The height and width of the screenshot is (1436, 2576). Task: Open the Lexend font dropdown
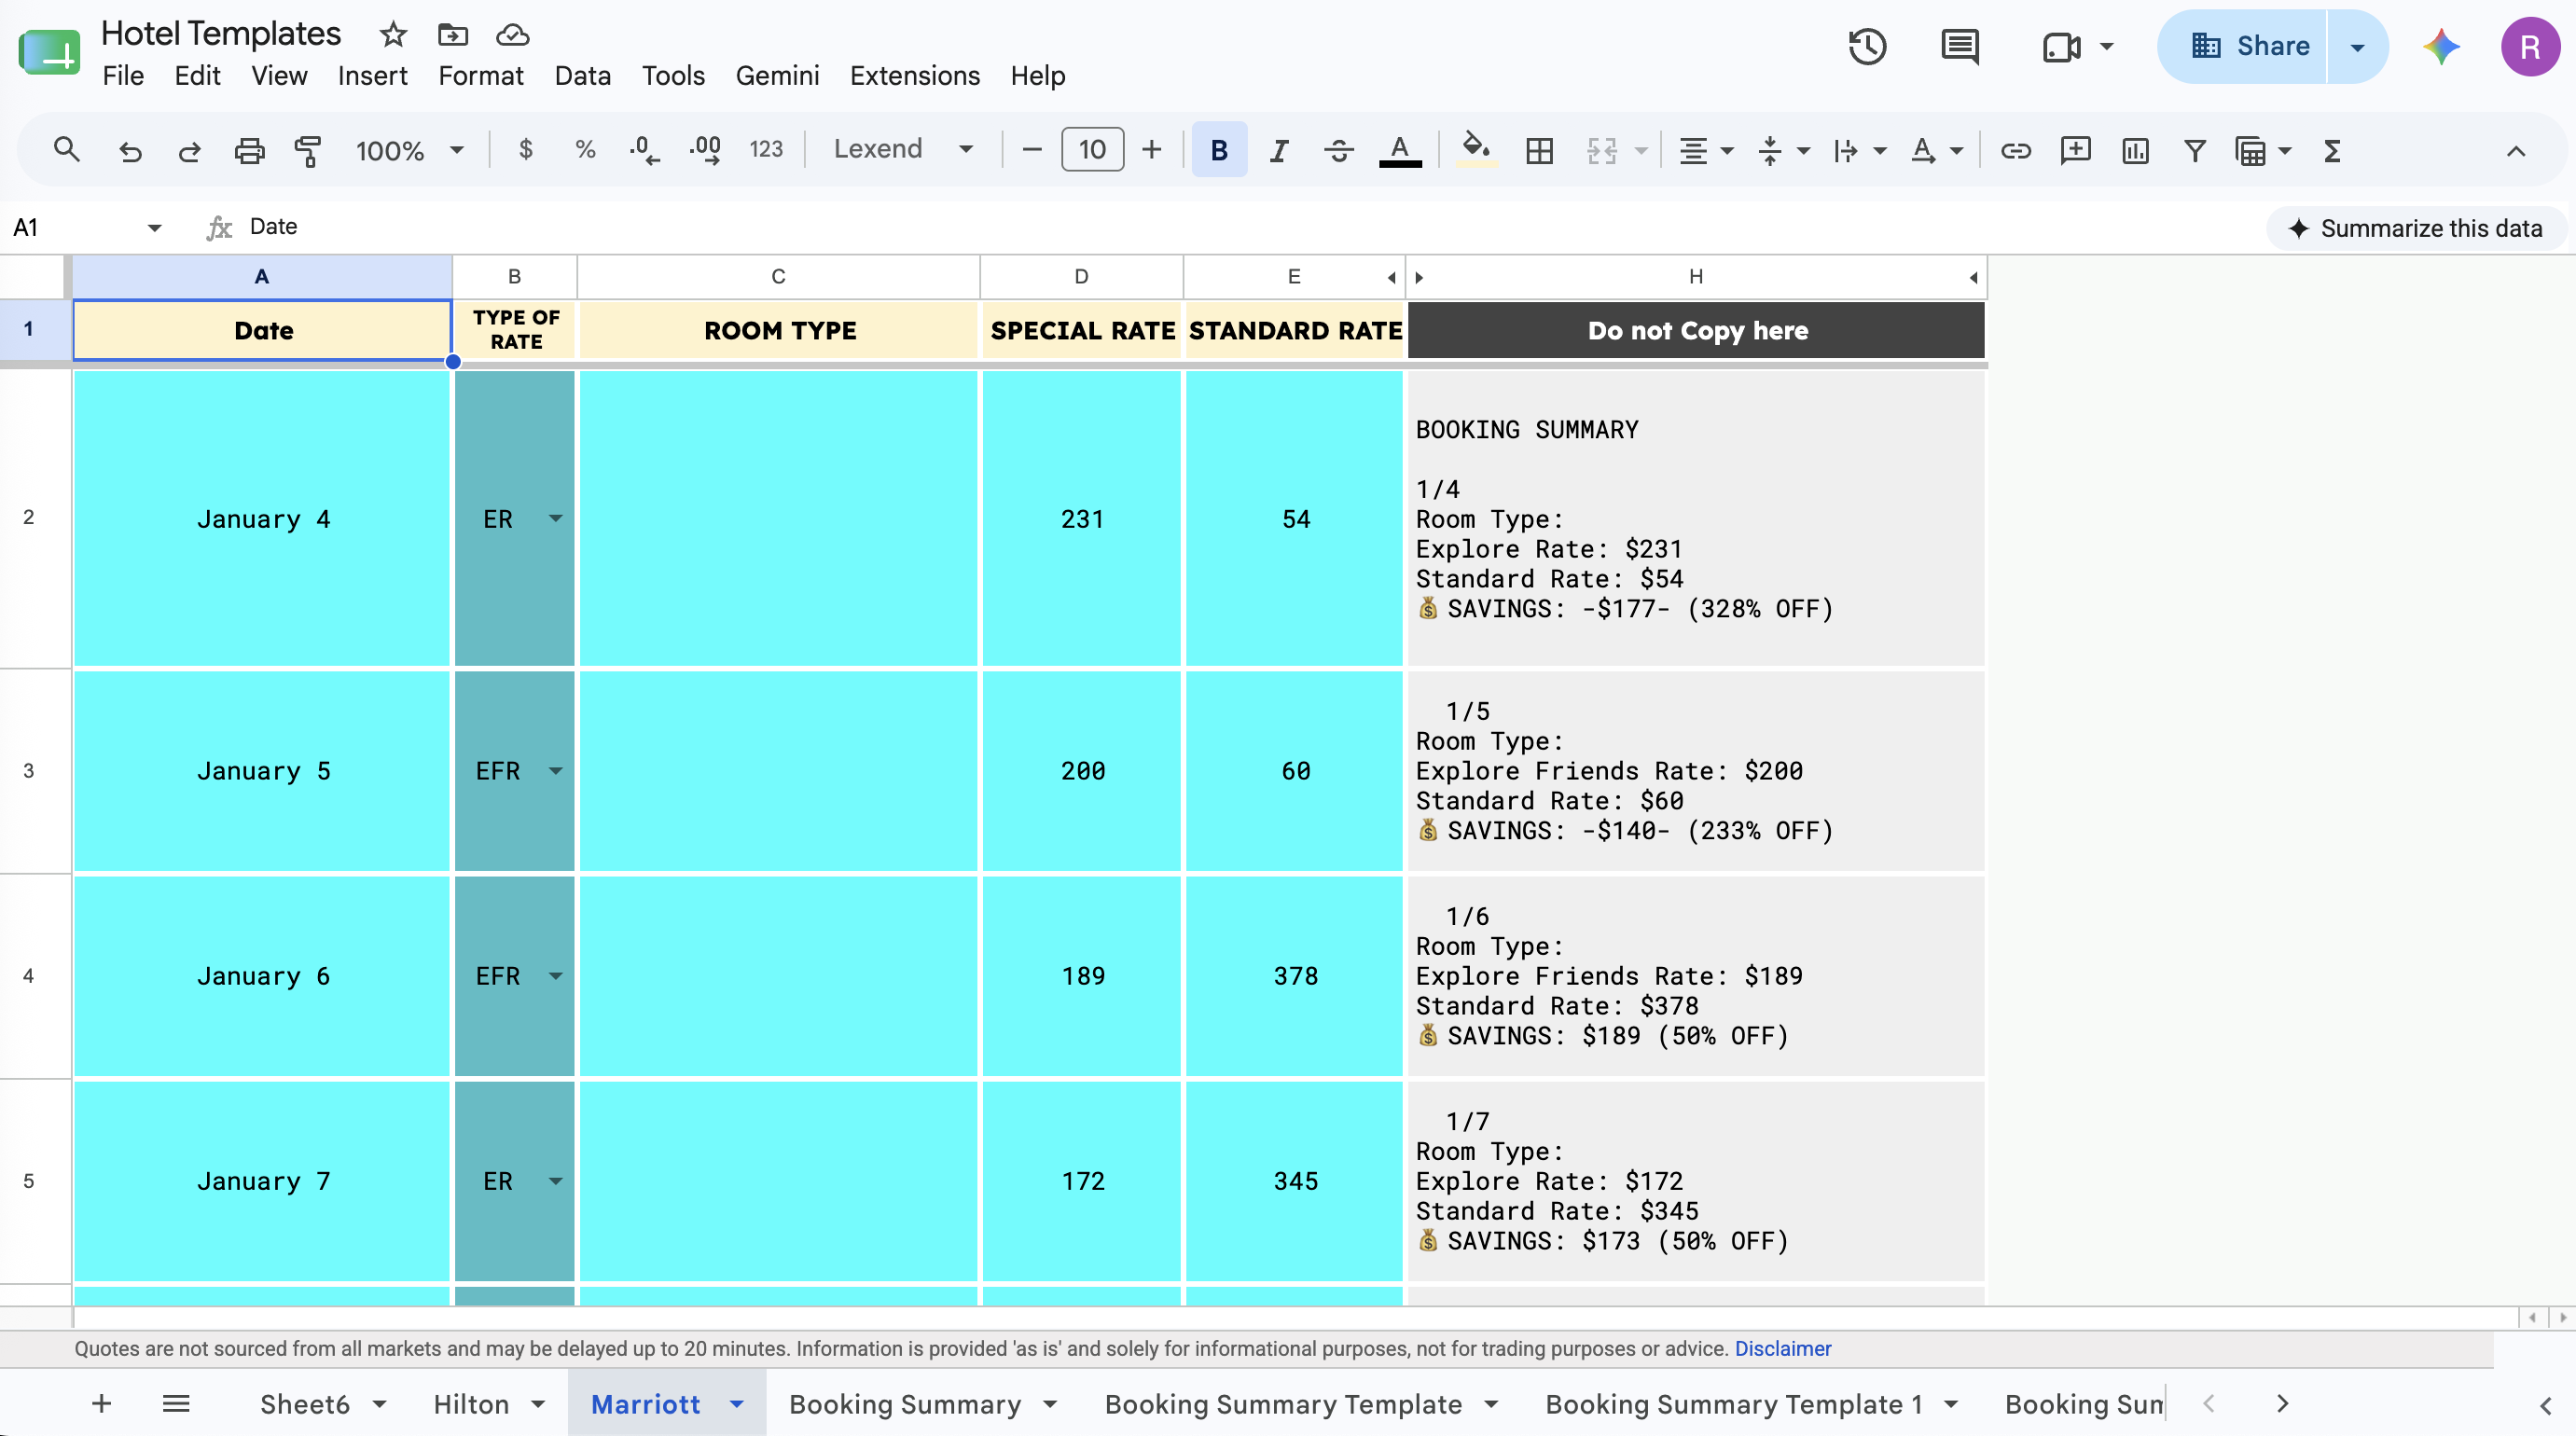pos(904,150)
